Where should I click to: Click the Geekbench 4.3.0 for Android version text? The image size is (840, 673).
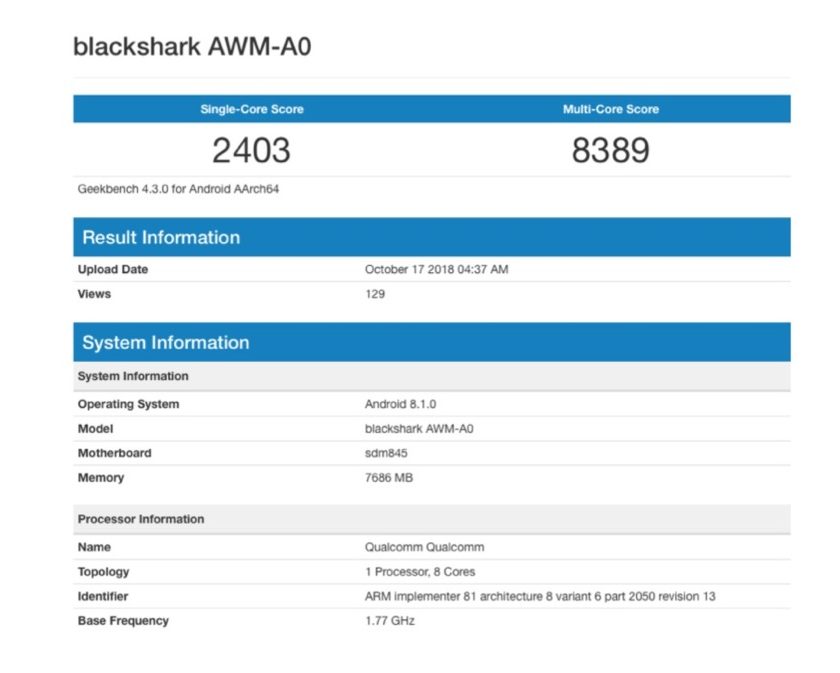[178, 188]
